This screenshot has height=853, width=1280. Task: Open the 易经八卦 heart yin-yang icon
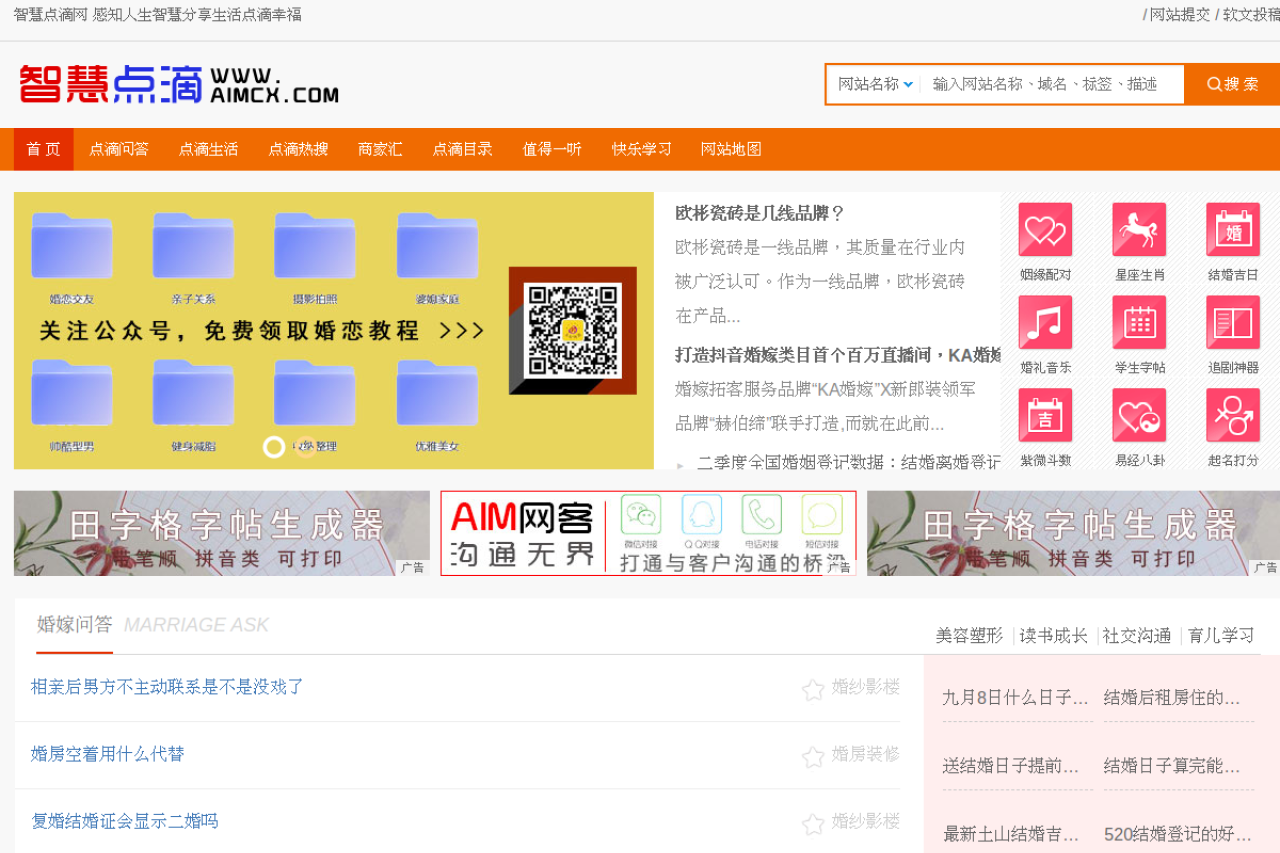tap(1139, 415)
